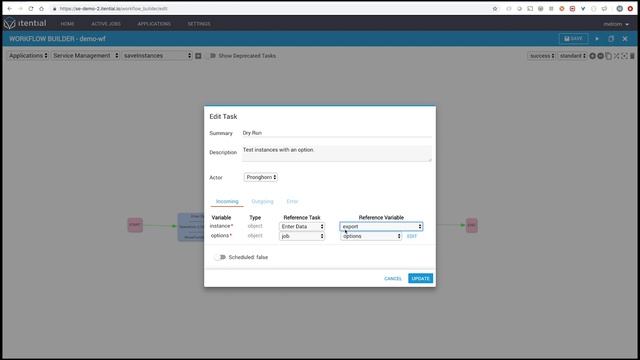Screen dimensions: 640x360
Task: Open the Enter Data reference task dropdown
Action: tap(302, 226)
